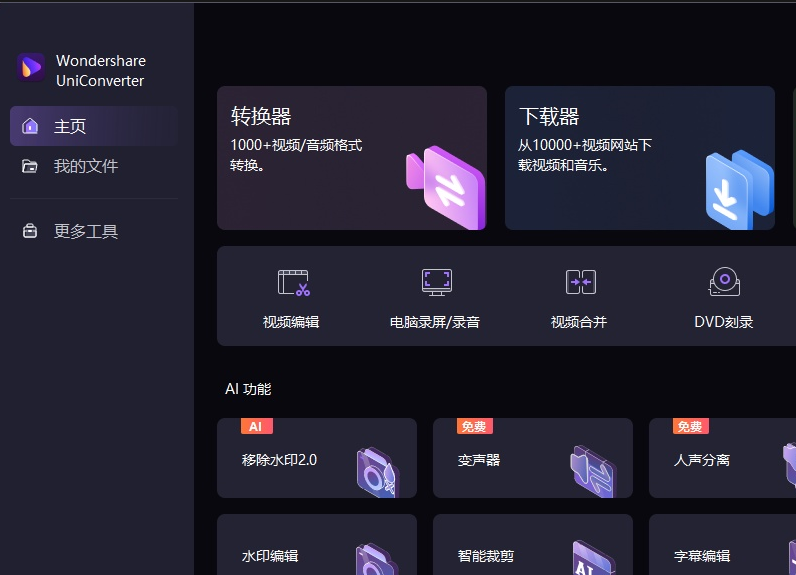Screen dimensions: 796x575
Task: Click the pink converter camera icon
Action: coord(446,187)
